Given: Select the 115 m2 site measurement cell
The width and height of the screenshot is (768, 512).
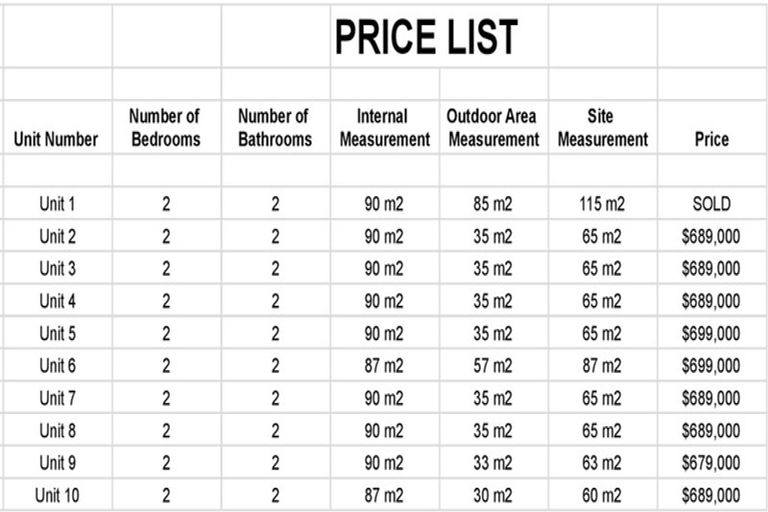Looking at the screenshot, I should [602, 204].
